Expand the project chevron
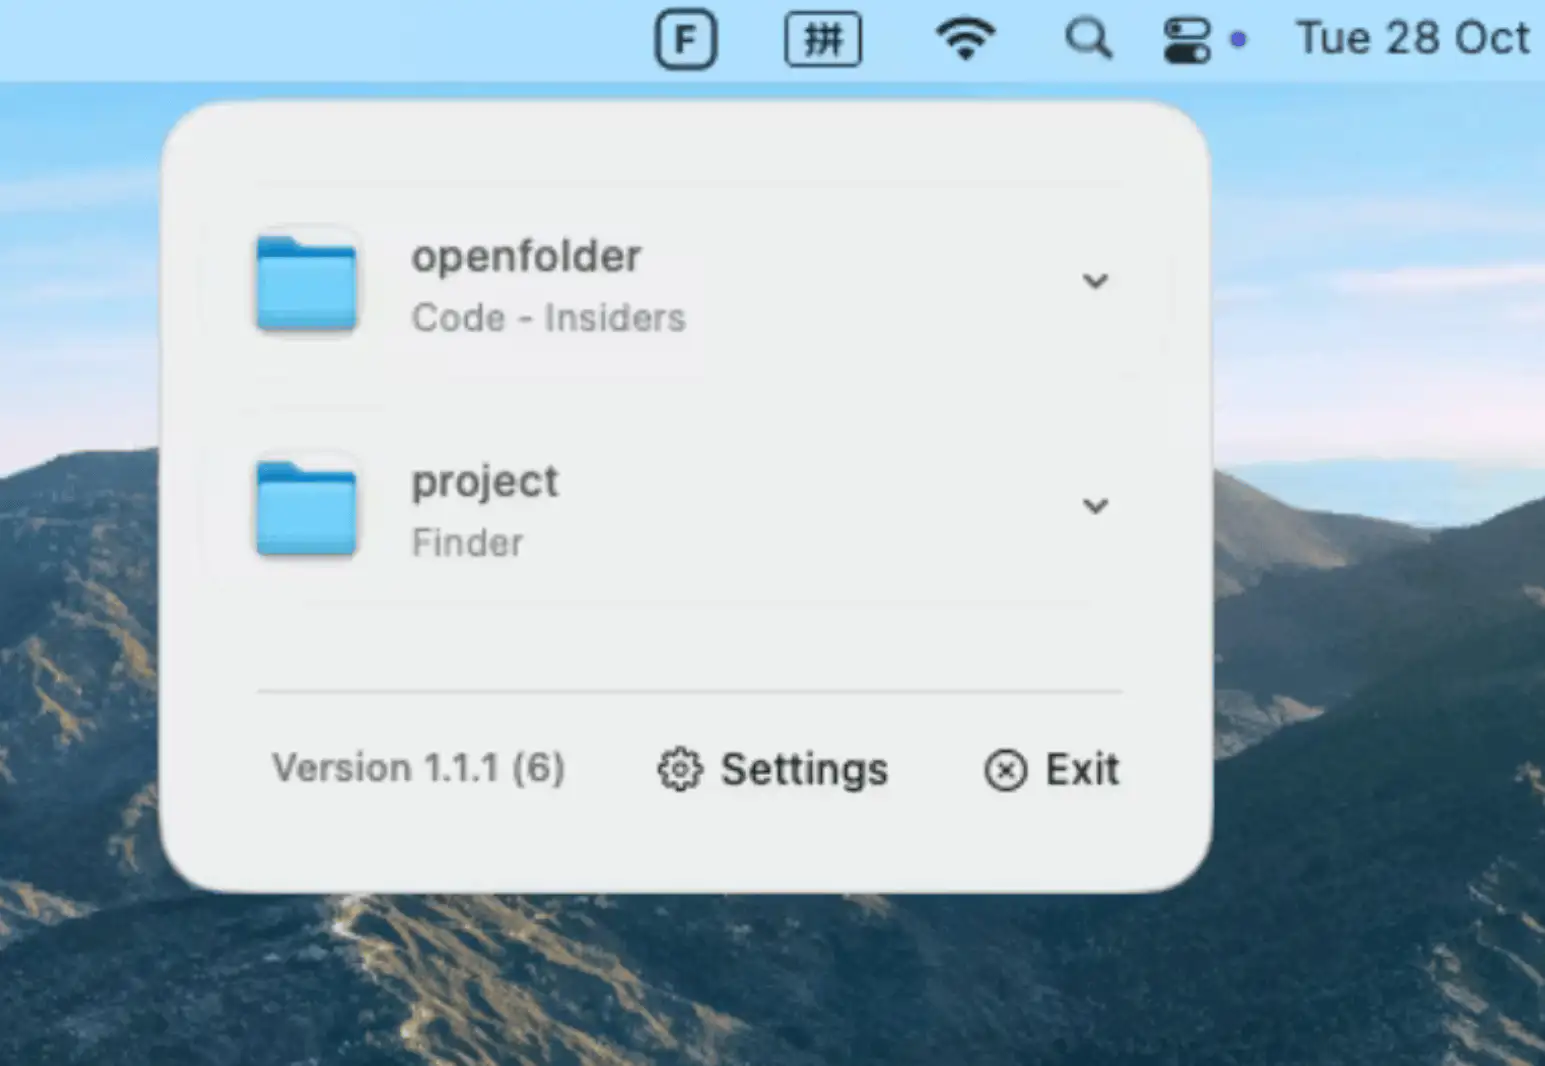This screenshot has height=1066, width=1545. pyautogui.click(x=1095, y=506)
